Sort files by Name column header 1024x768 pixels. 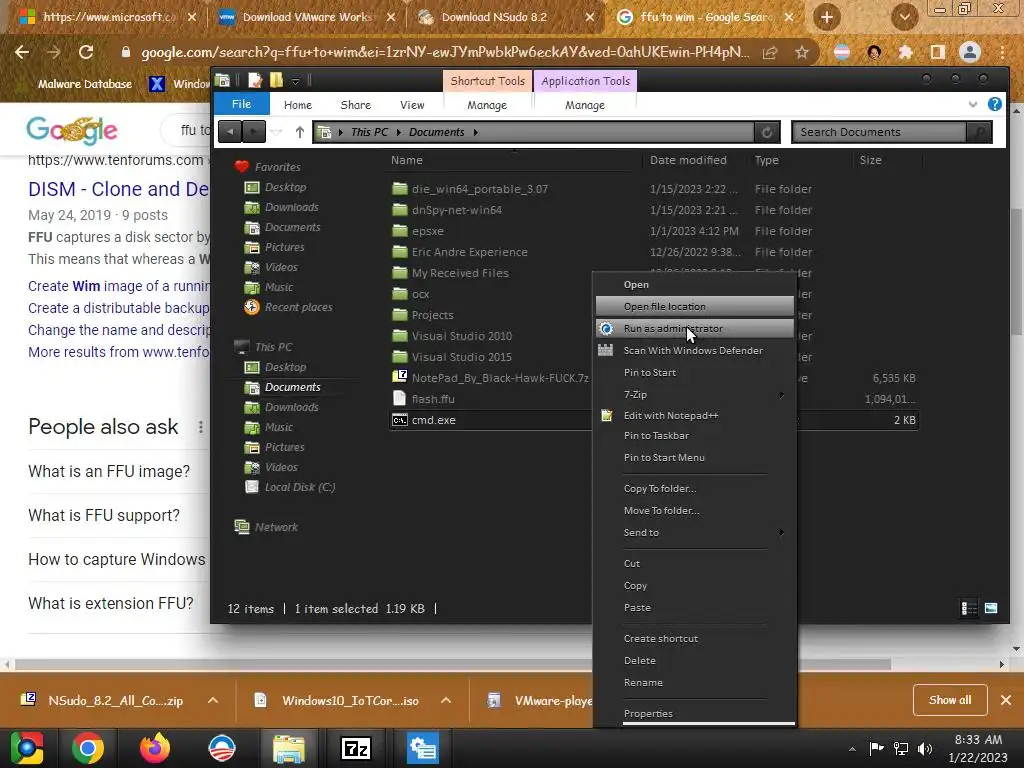tap(407, 161)
